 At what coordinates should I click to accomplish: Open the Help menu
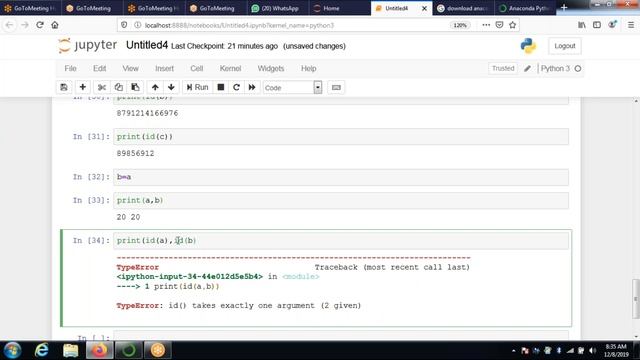click(x=309, y=69)
